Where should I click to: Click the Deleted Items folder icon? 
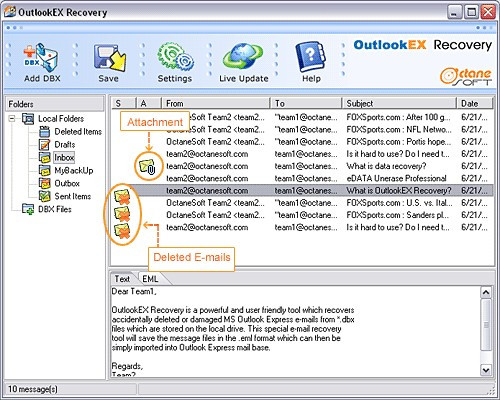tap(44, 132)
